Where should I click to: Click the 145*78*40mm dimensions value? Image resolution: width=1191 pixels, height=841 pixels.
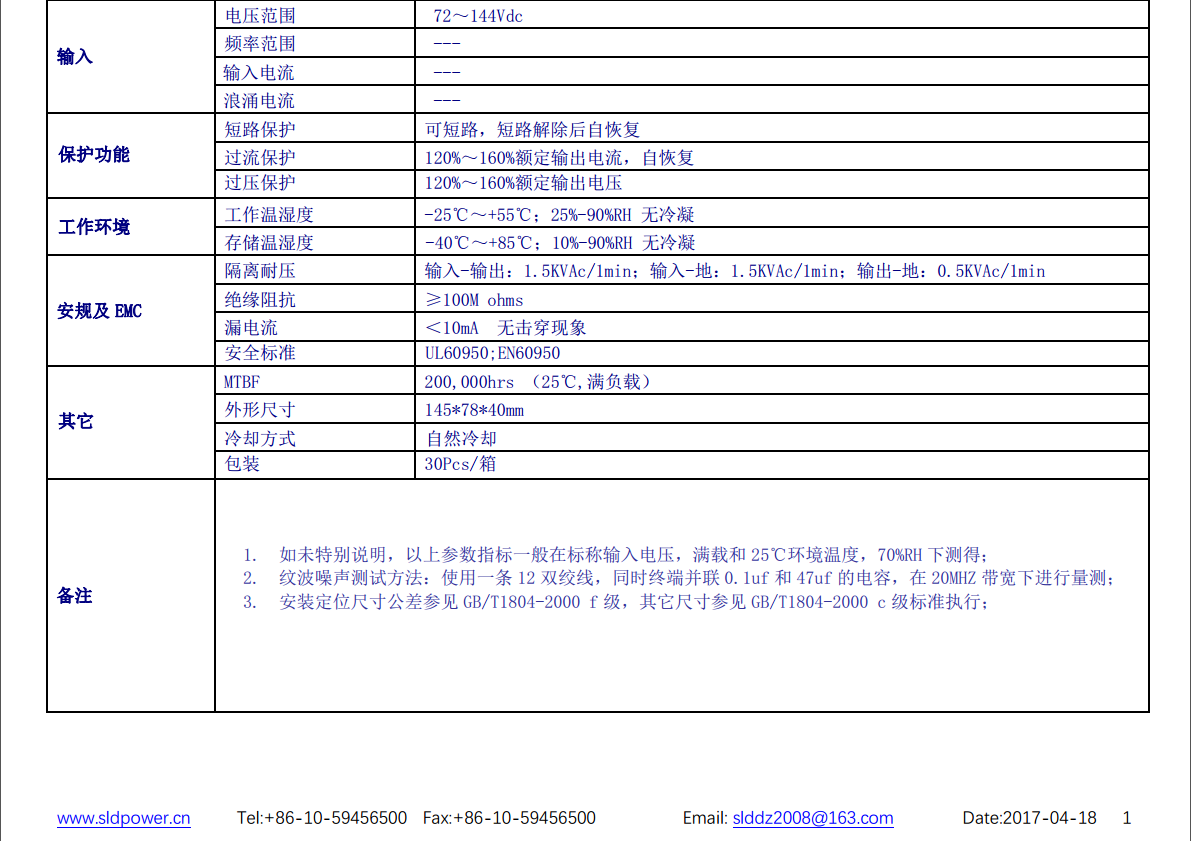click(474, 410)
